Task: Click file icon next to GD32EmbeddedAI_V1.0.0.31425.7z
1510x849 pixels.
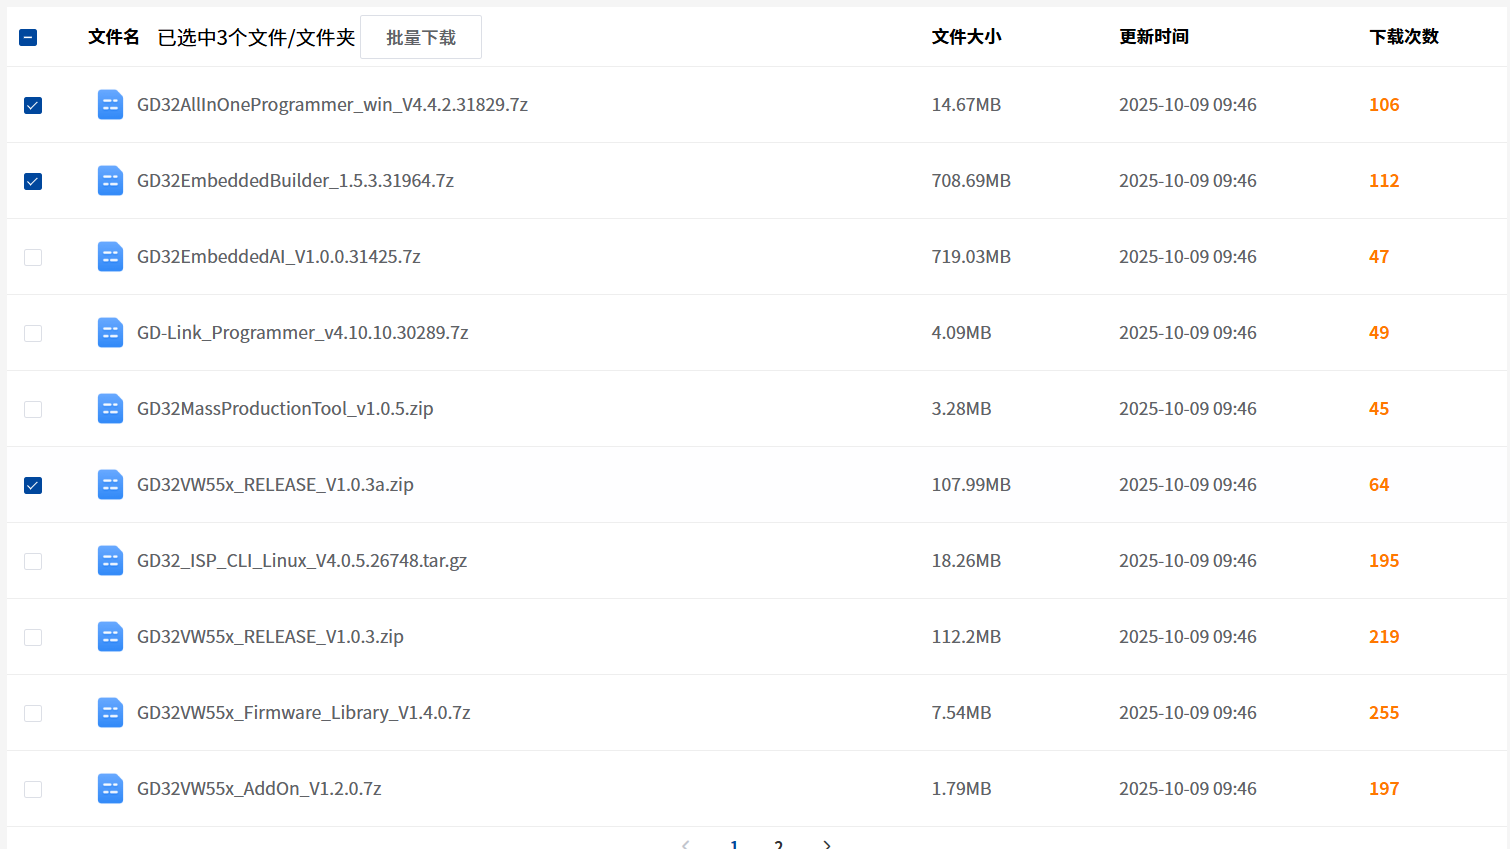Action: pos(110,257)
